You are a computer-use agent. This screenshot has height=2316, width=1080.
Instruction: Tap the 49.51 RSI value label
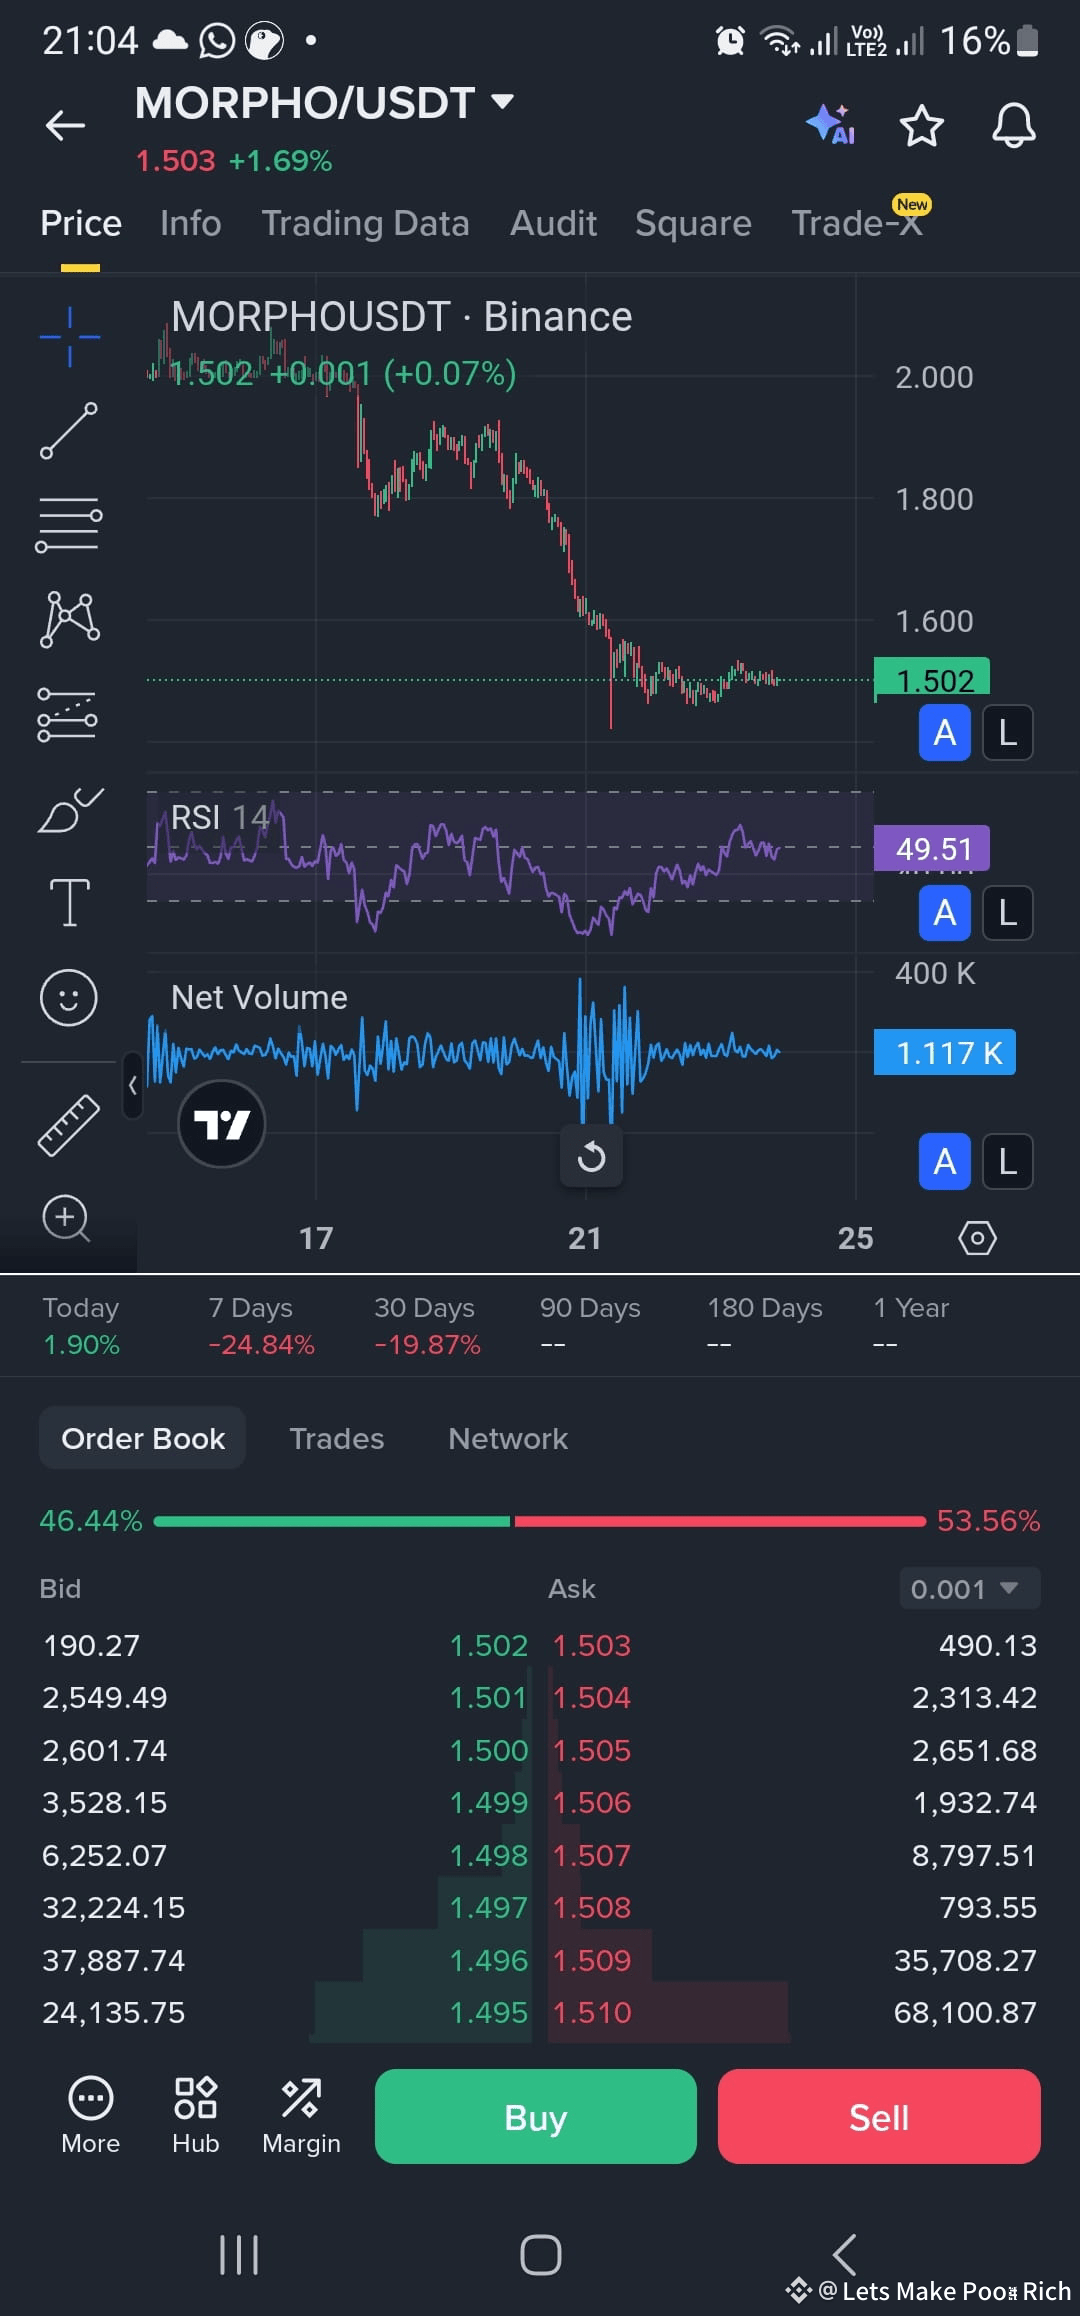tap(932, 848)
